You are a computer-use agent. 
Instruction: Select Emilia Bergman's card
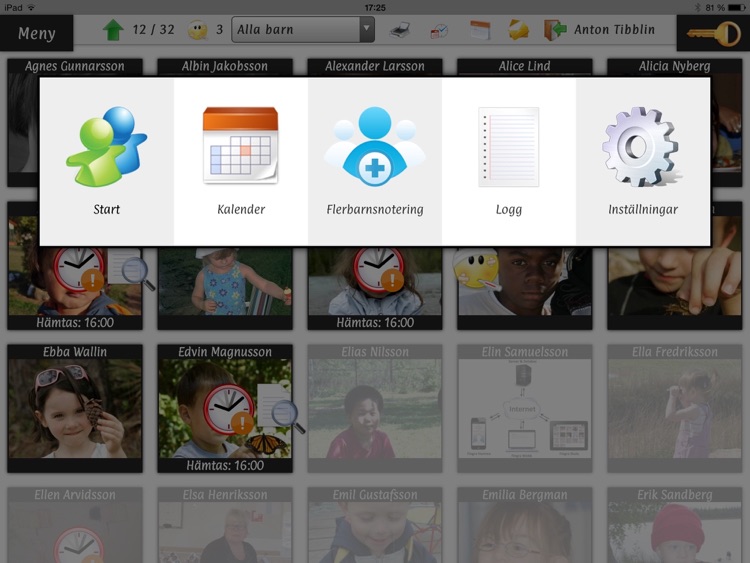point(525,525)
